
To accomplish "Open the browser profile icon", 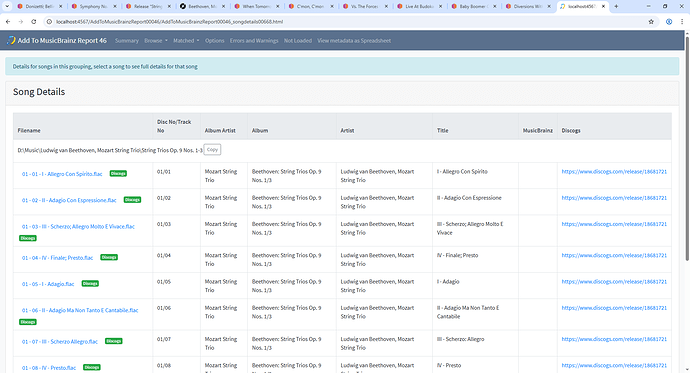I will point(669,22).
